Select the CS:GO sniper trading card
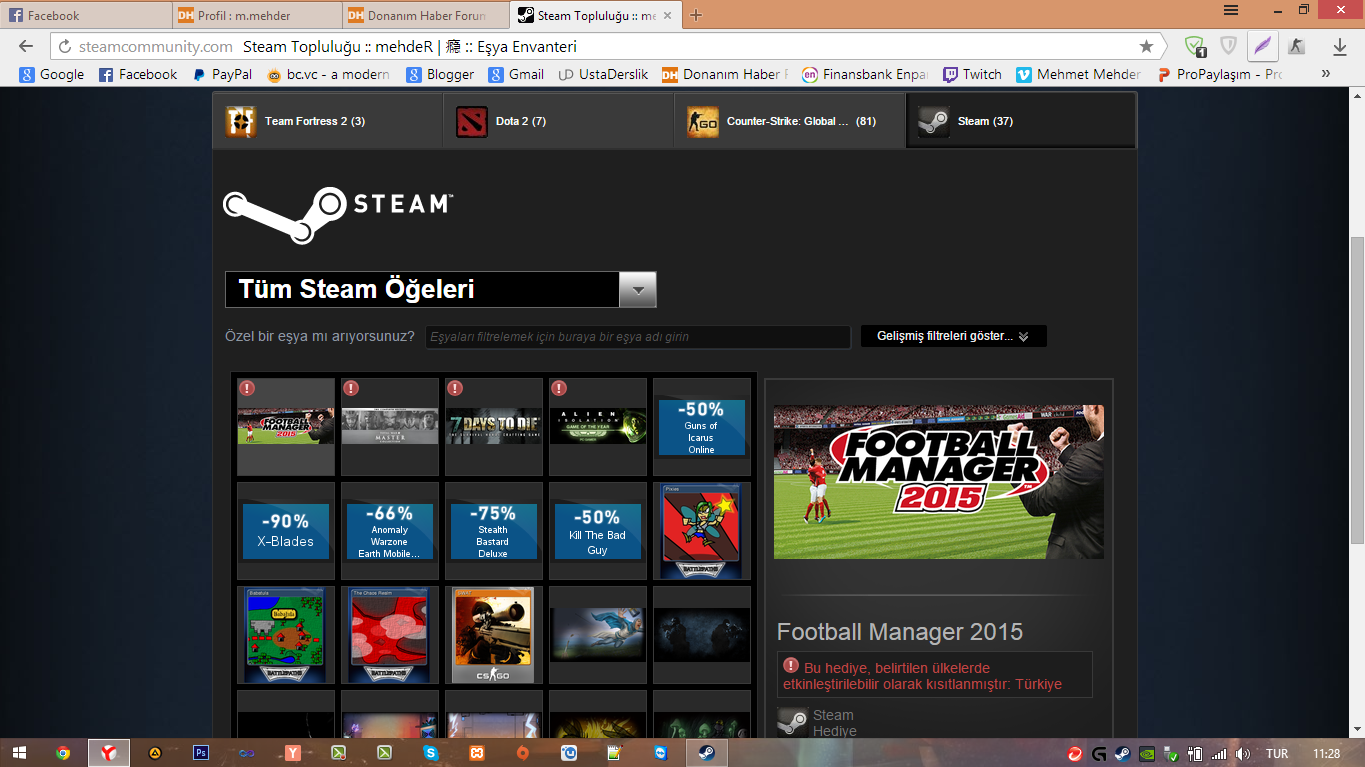This screenshot has height=767, width=1365. point(494,635)
